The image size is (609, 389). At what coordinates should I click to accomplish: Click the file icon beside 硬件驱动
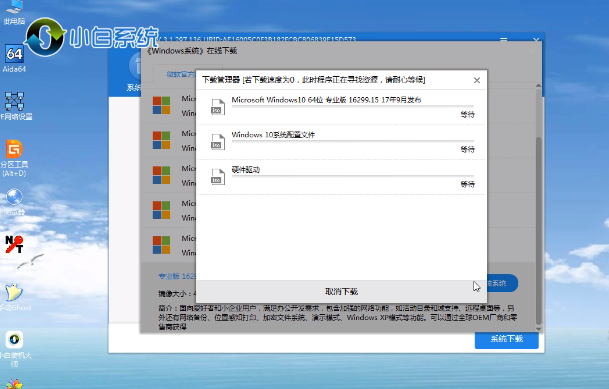(218, 177)
